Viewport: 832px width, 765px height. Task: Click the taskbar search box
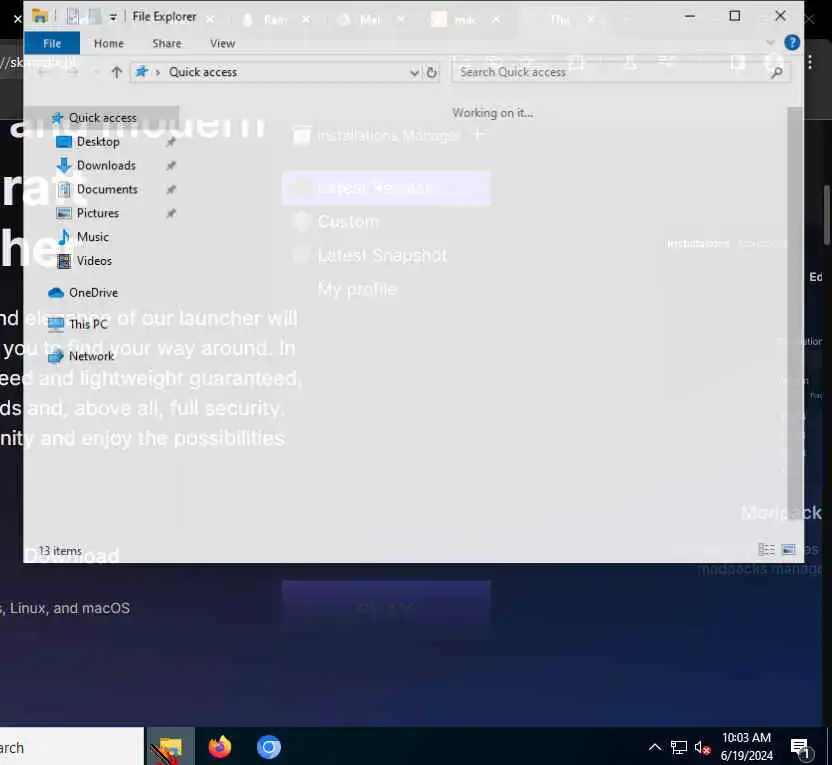tap(71, 747)
